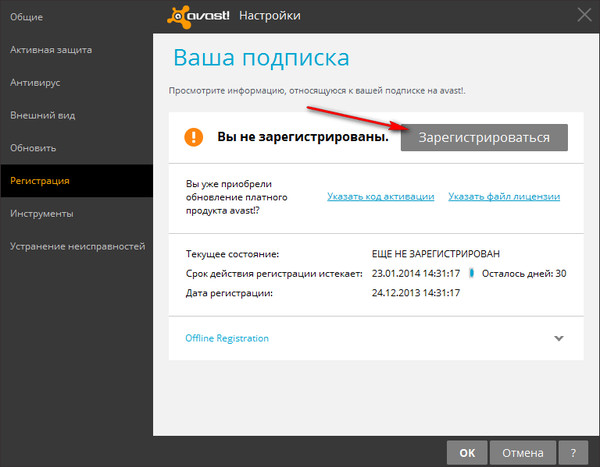Select the Регистрация sidebar item

[77, 181]
